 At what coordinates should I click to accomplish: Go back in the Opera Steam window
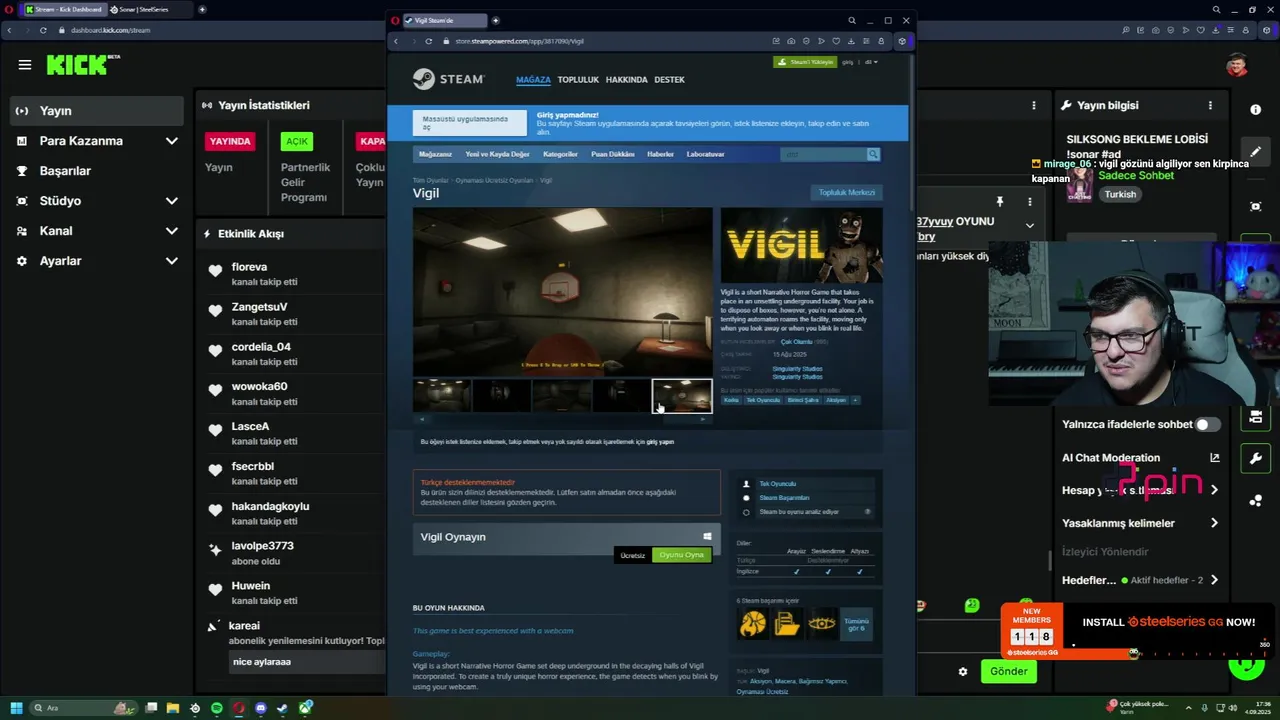tap(396, 41)
